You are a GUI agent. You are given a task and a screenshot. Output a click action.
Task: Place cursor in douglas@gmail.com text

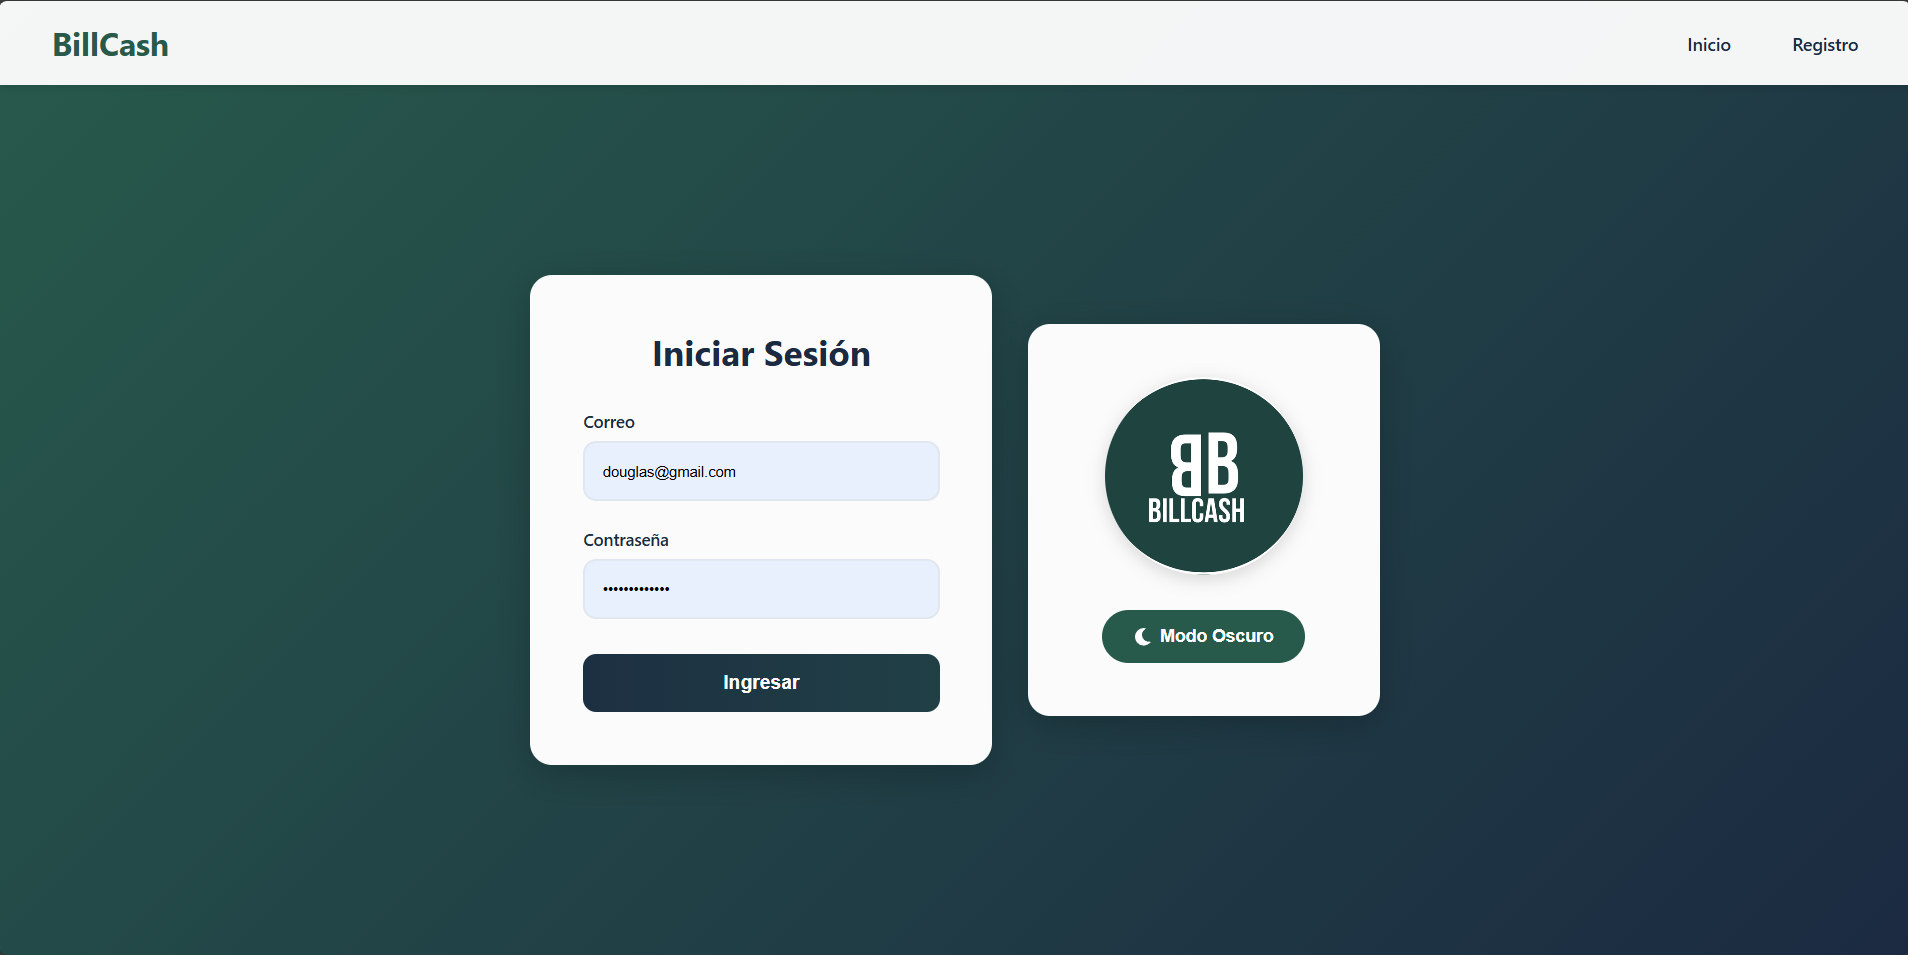(669, 472)
